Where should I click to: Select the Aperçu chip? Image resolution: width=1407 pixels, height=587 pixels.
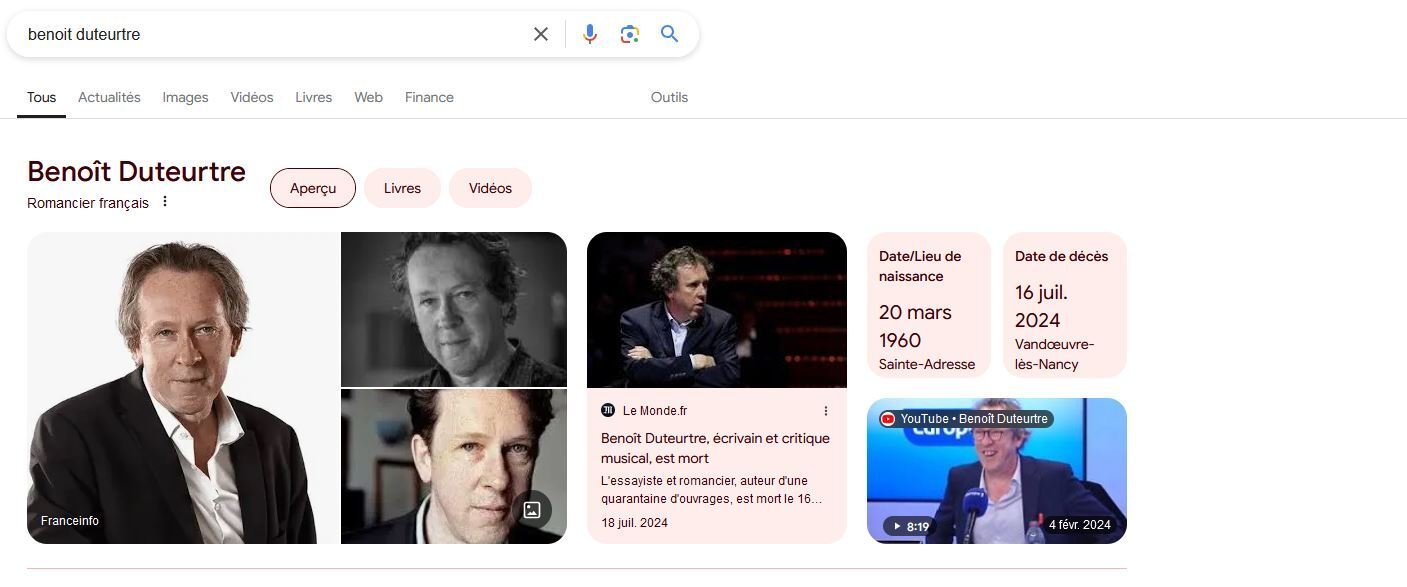[x=313, y=188]
